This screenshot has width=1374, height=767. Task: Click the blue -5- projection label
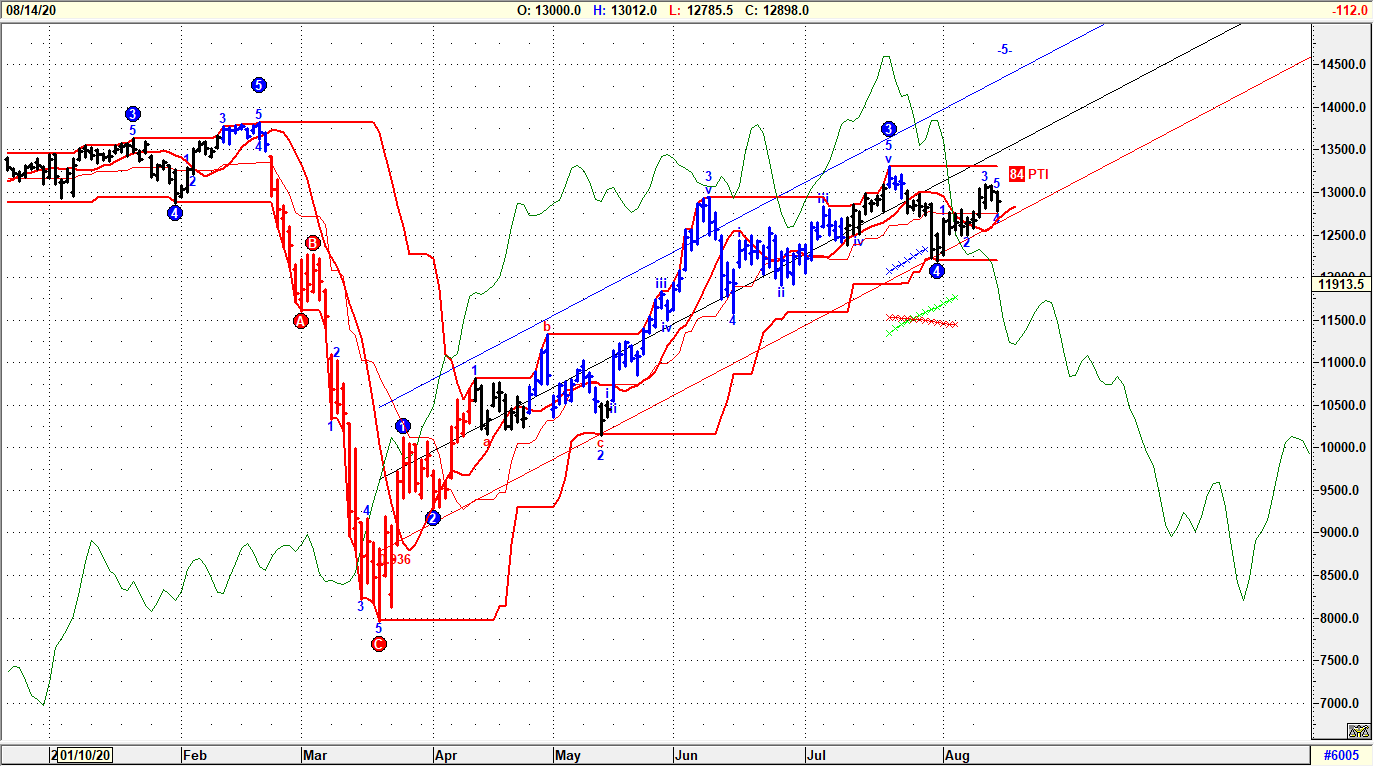point(1004,50)
